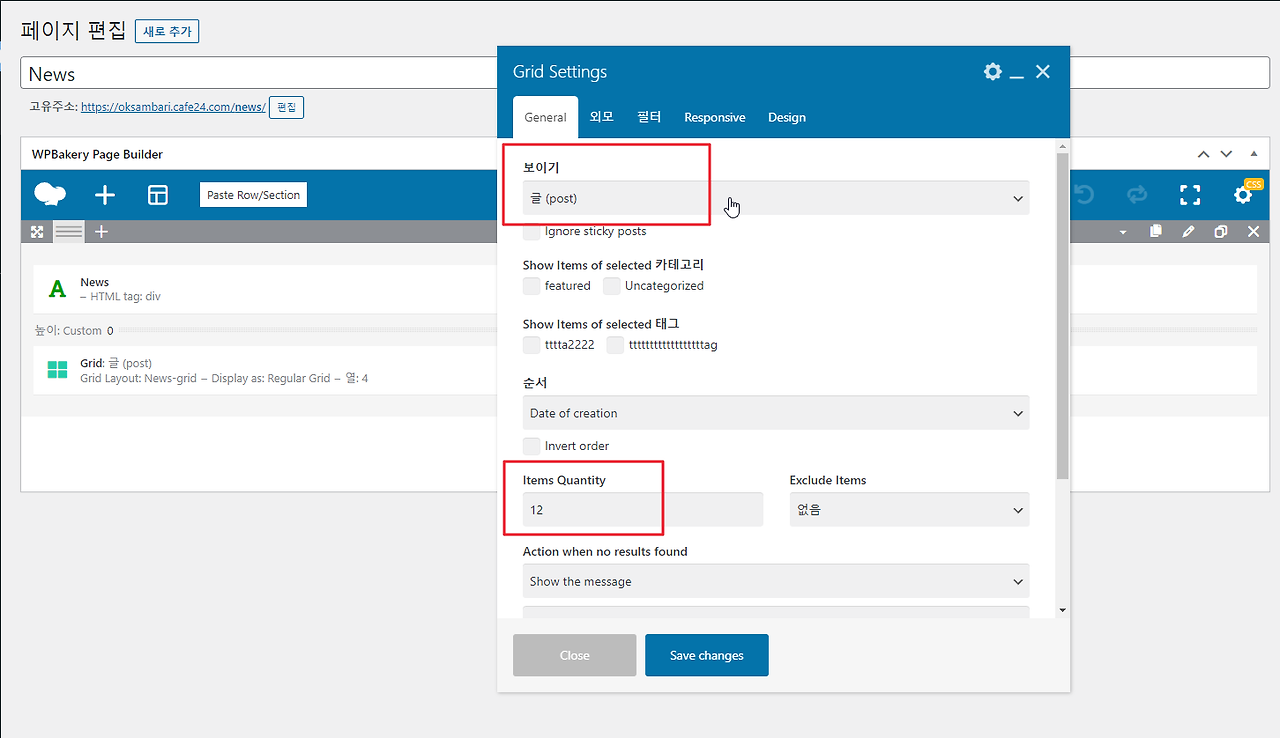Check the Uncategorized category box
This screenshot has width=1280, height=738.
(x=612, y=286)
